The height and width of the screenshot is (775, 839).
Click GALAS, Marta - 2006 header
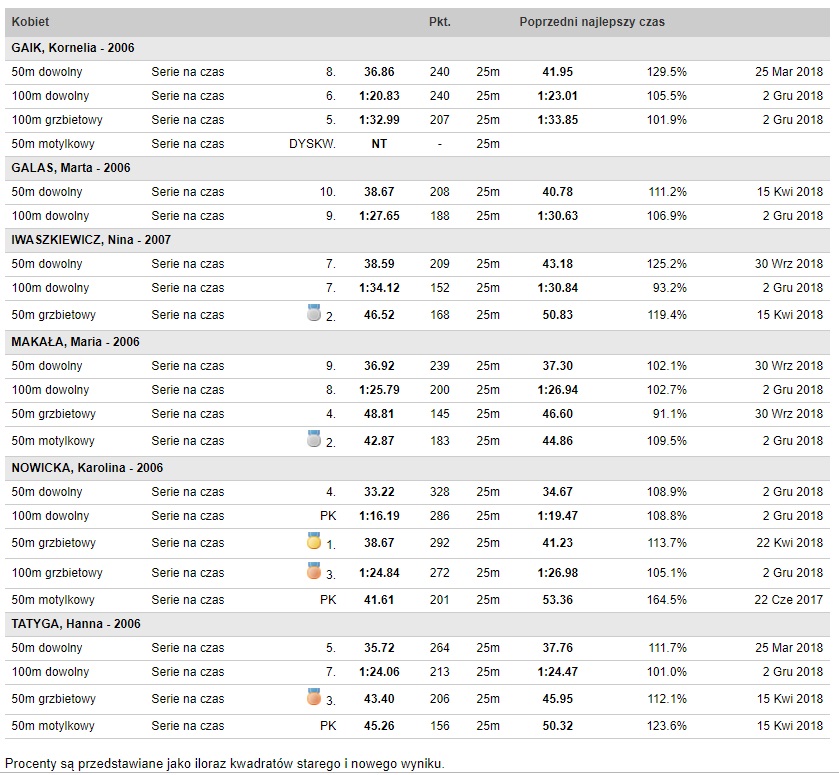click(71, 168)
